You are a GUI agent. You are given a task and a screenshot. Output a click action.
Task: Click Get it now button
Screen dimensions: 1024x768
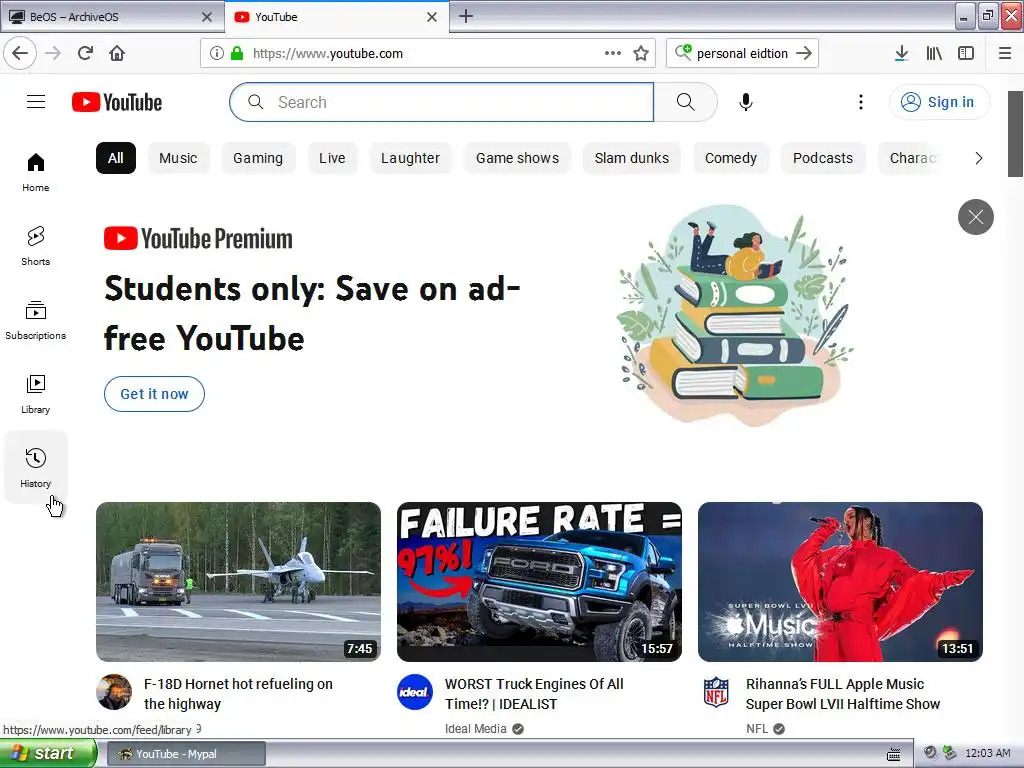click(154, 394)
